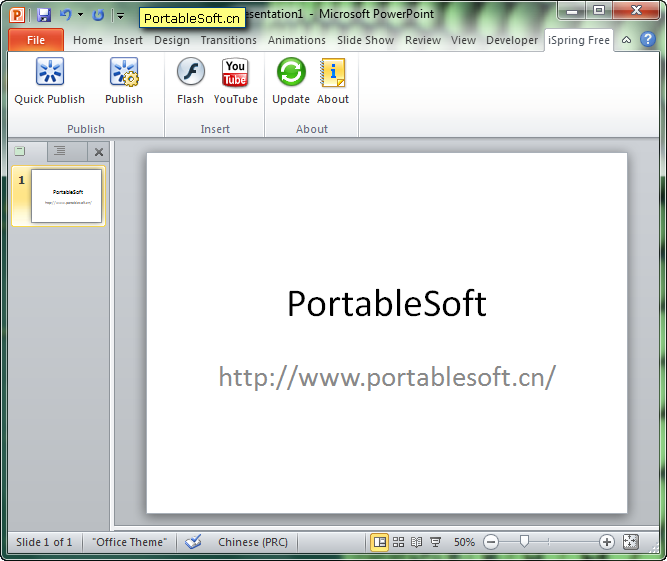Change the Chinese (PRC) language setting
This screenshot has width=667, height=561.
pos(253,542)
